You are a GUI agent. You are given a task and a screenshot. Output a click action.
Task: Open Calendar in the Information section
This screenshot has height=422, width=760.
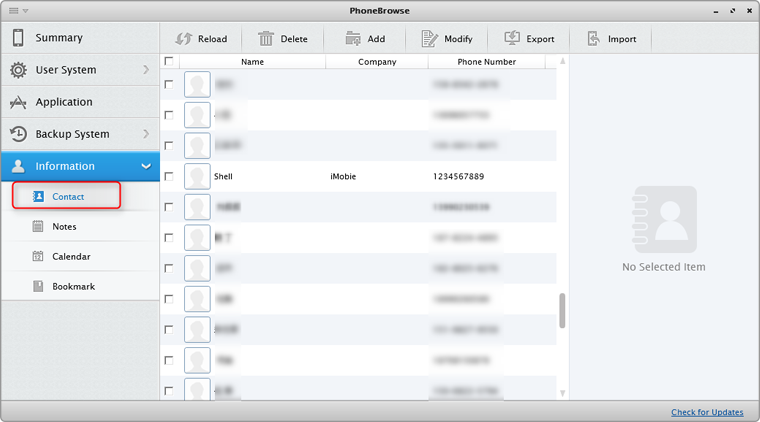pos(70,257)
